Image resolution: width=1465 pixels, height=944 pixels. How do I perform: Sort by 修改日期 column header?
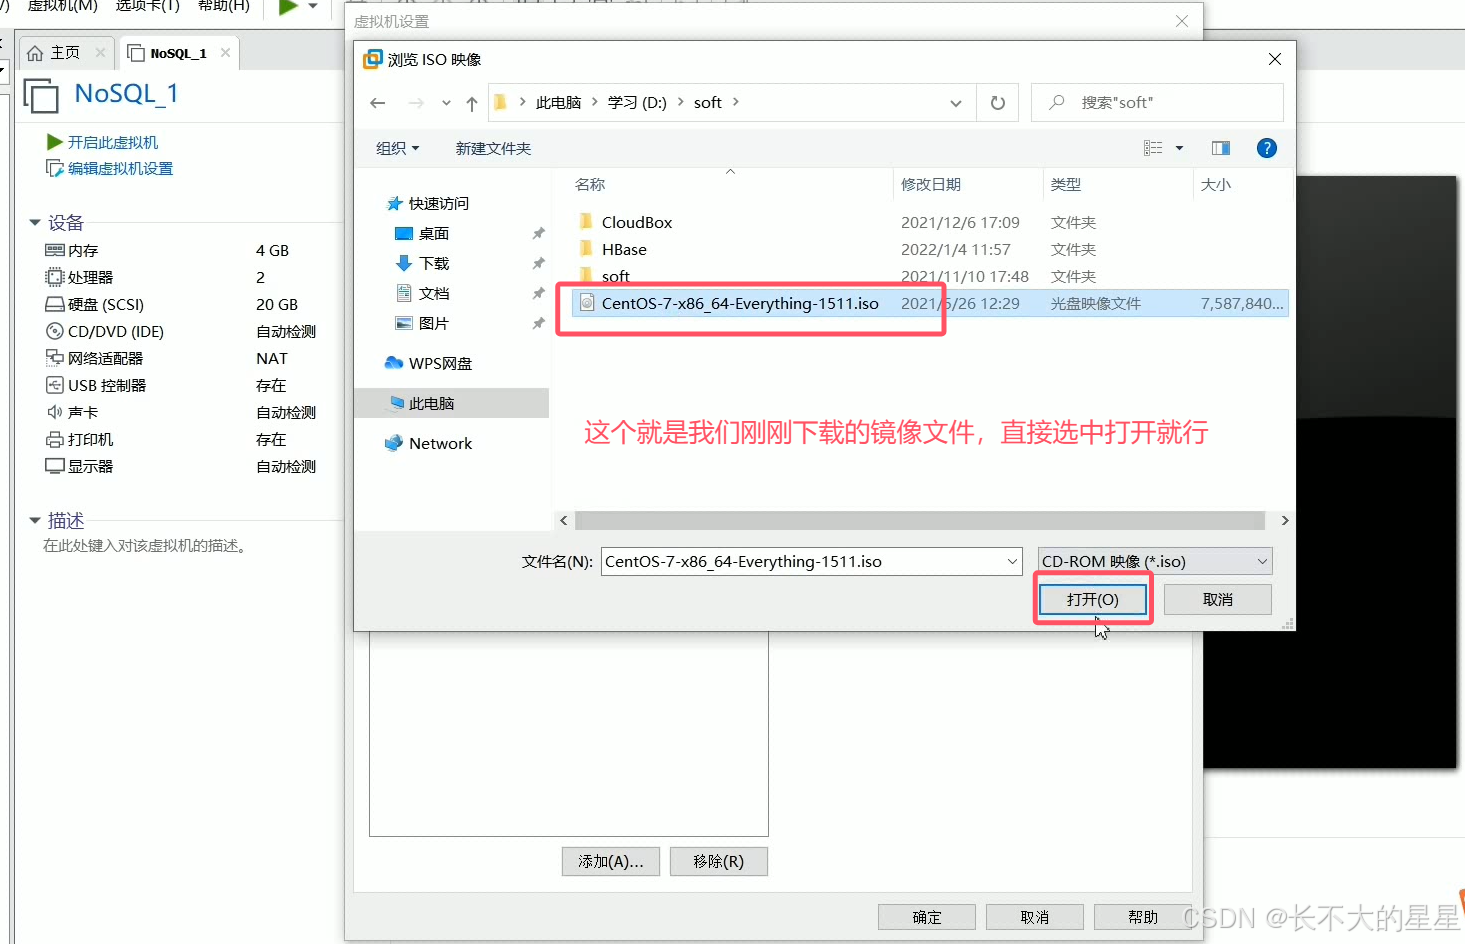[931, 184]
